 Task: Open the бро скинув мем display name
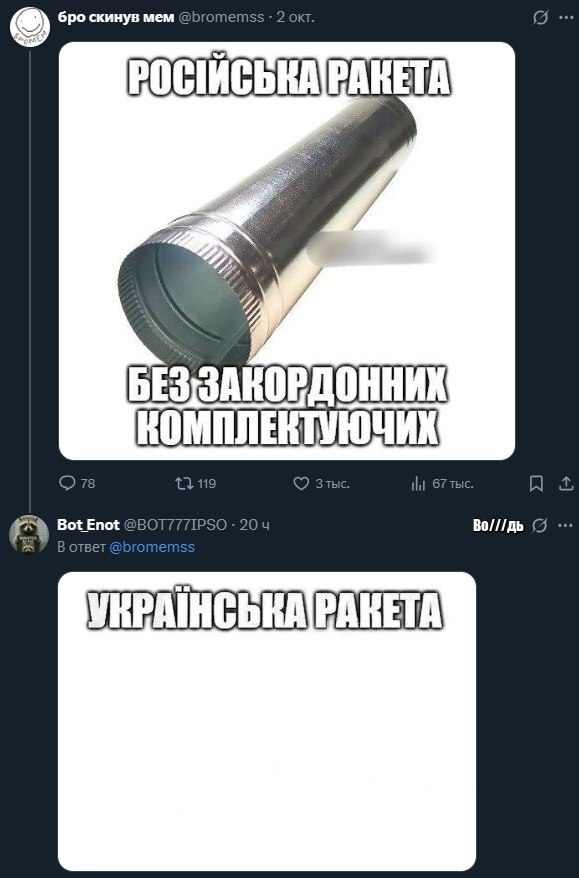click(x=116, y=17)
